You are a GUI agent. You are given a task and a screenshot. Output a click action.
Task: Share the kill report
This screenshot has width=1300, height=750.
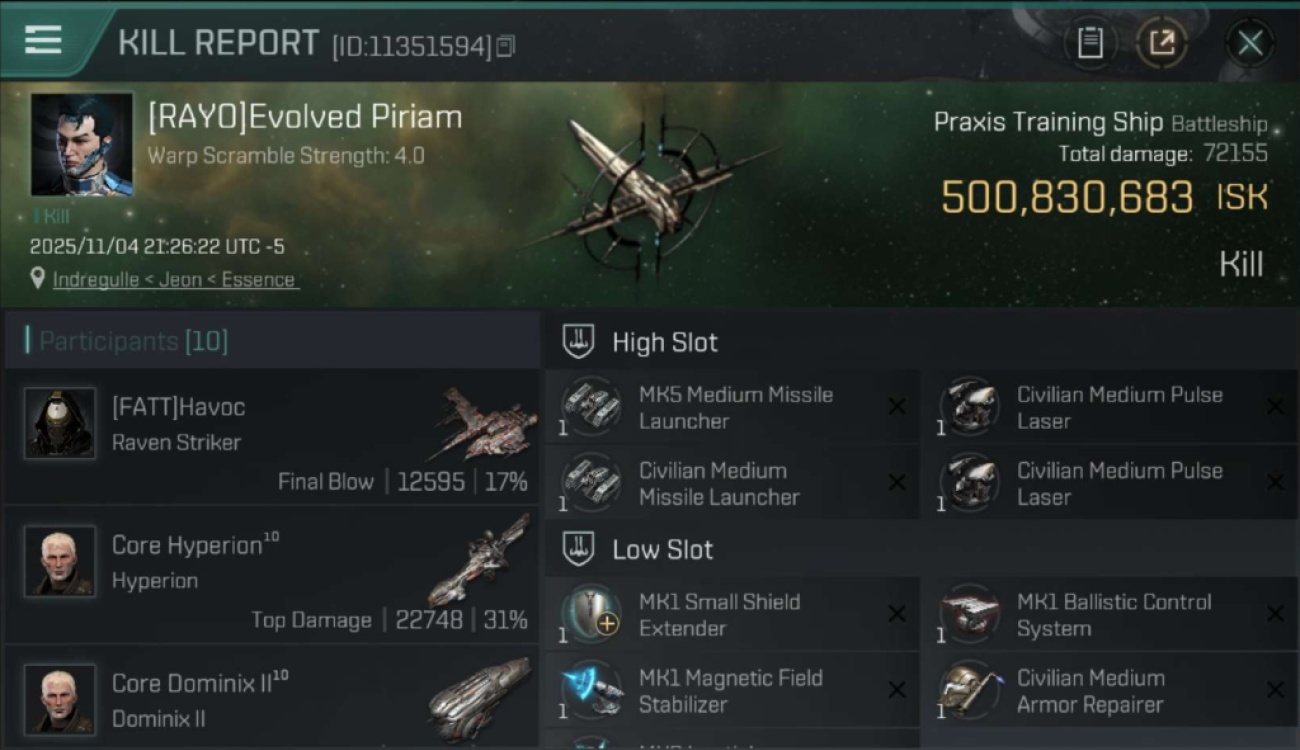click(1161, 43)
